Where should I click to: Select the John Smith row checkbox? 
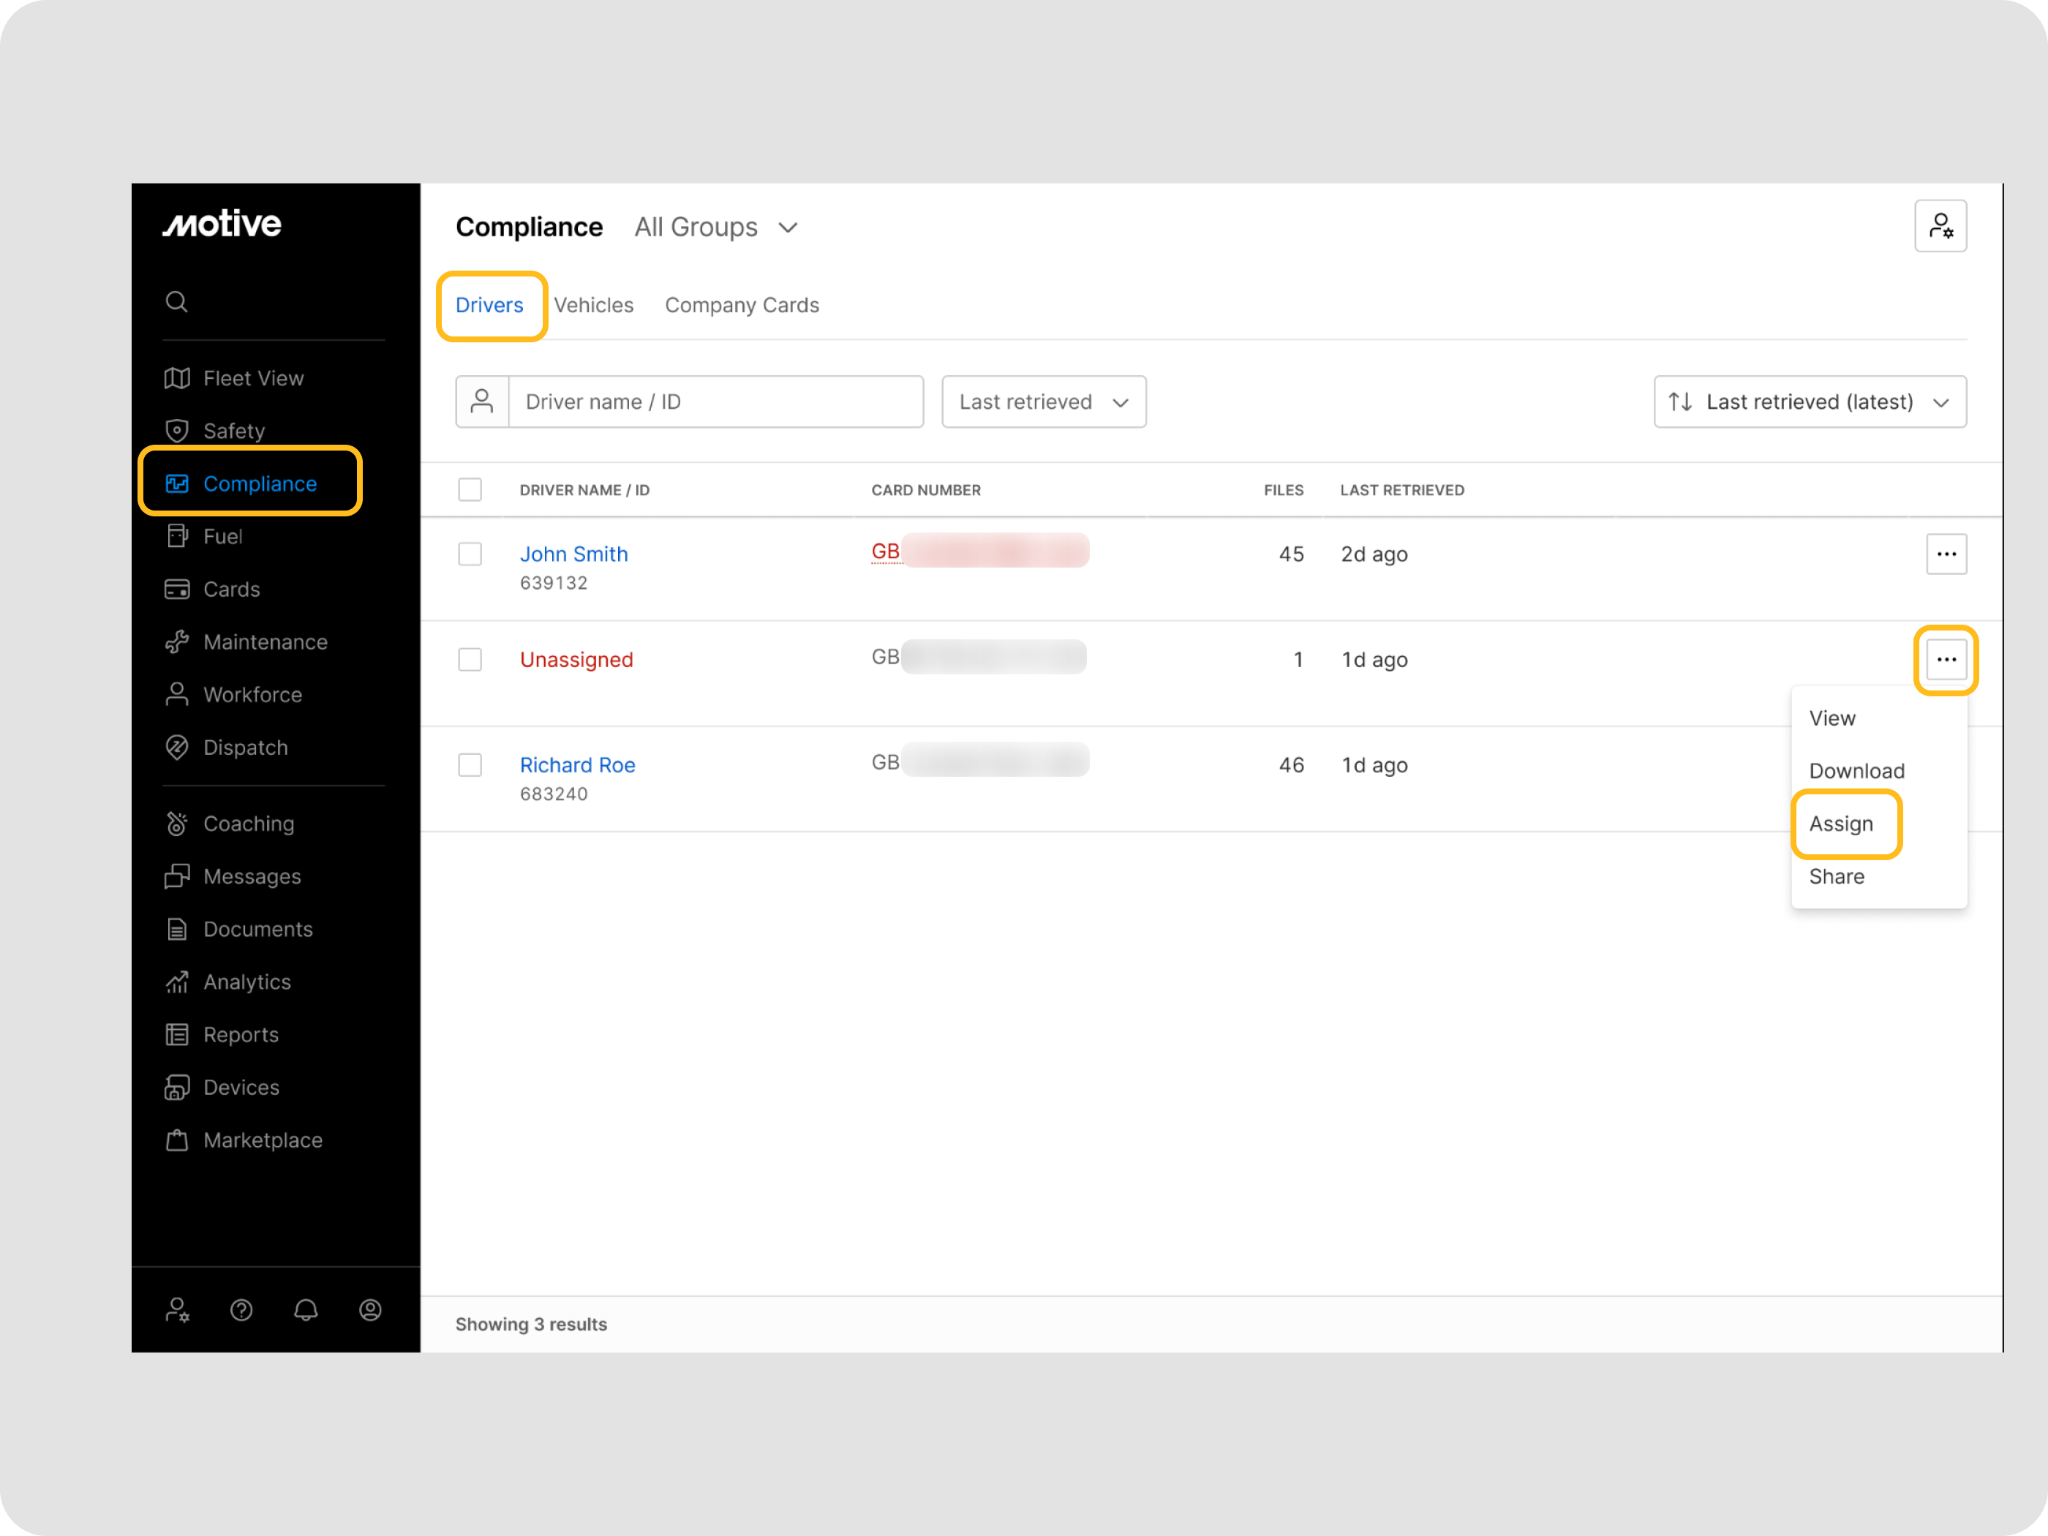[470, 554]
